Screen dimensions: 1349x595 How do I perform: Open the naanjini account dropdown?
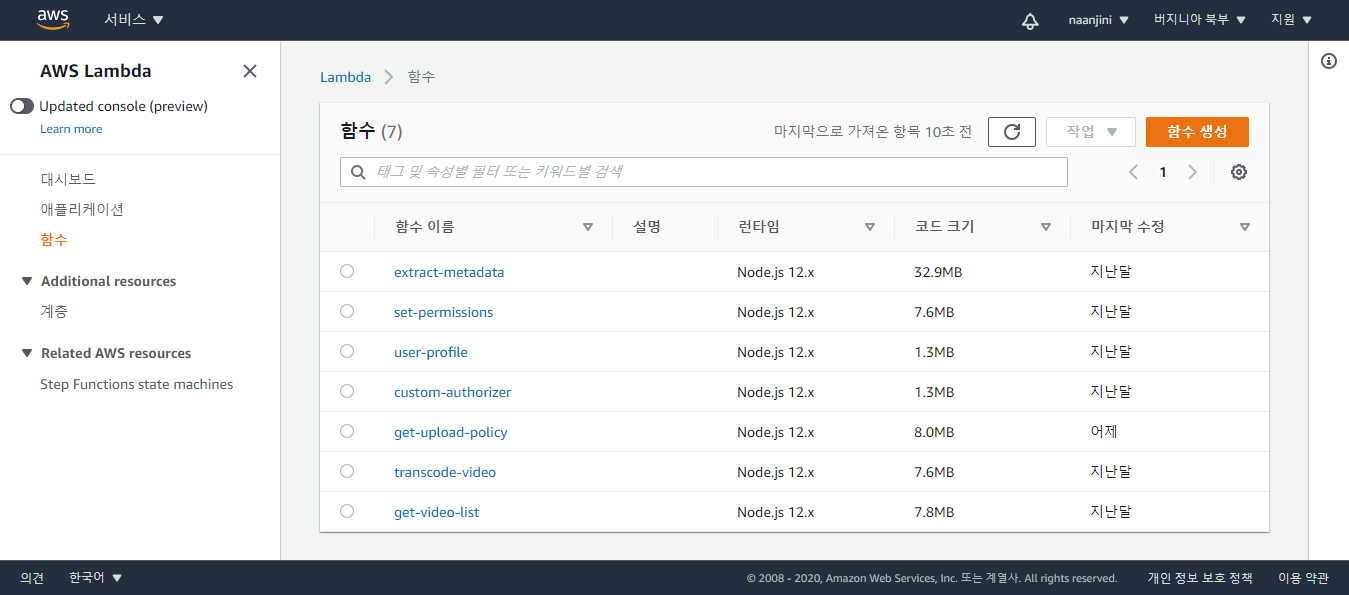click(x=1098, y=20)
